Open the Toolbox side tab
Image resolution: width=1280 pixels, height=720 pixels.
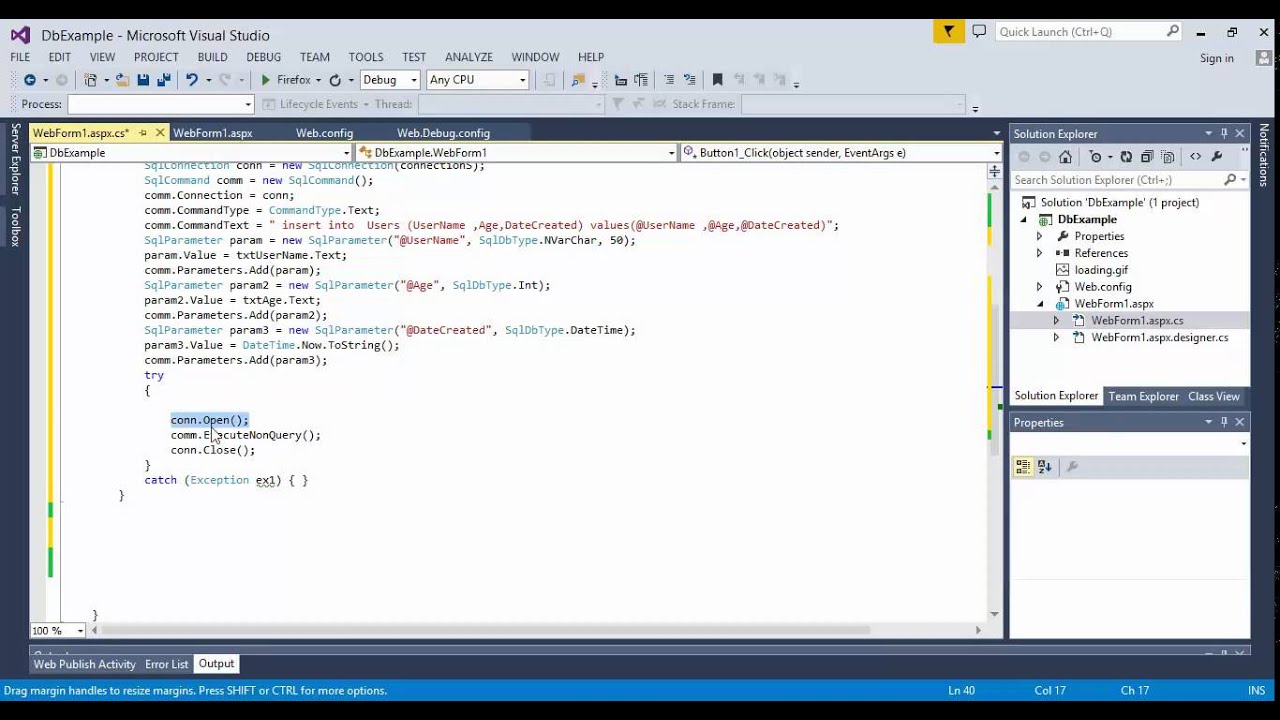coord(16,226)
